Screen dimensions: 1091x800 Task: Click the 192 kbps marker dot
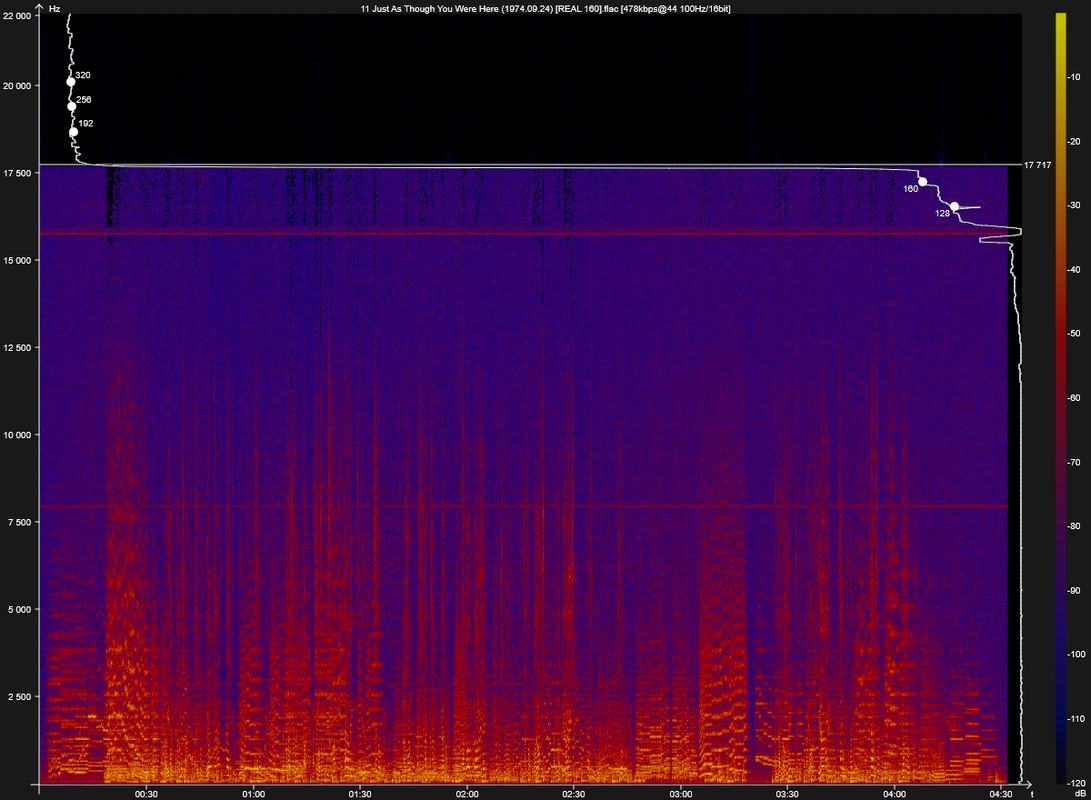[x=74, y=132]
